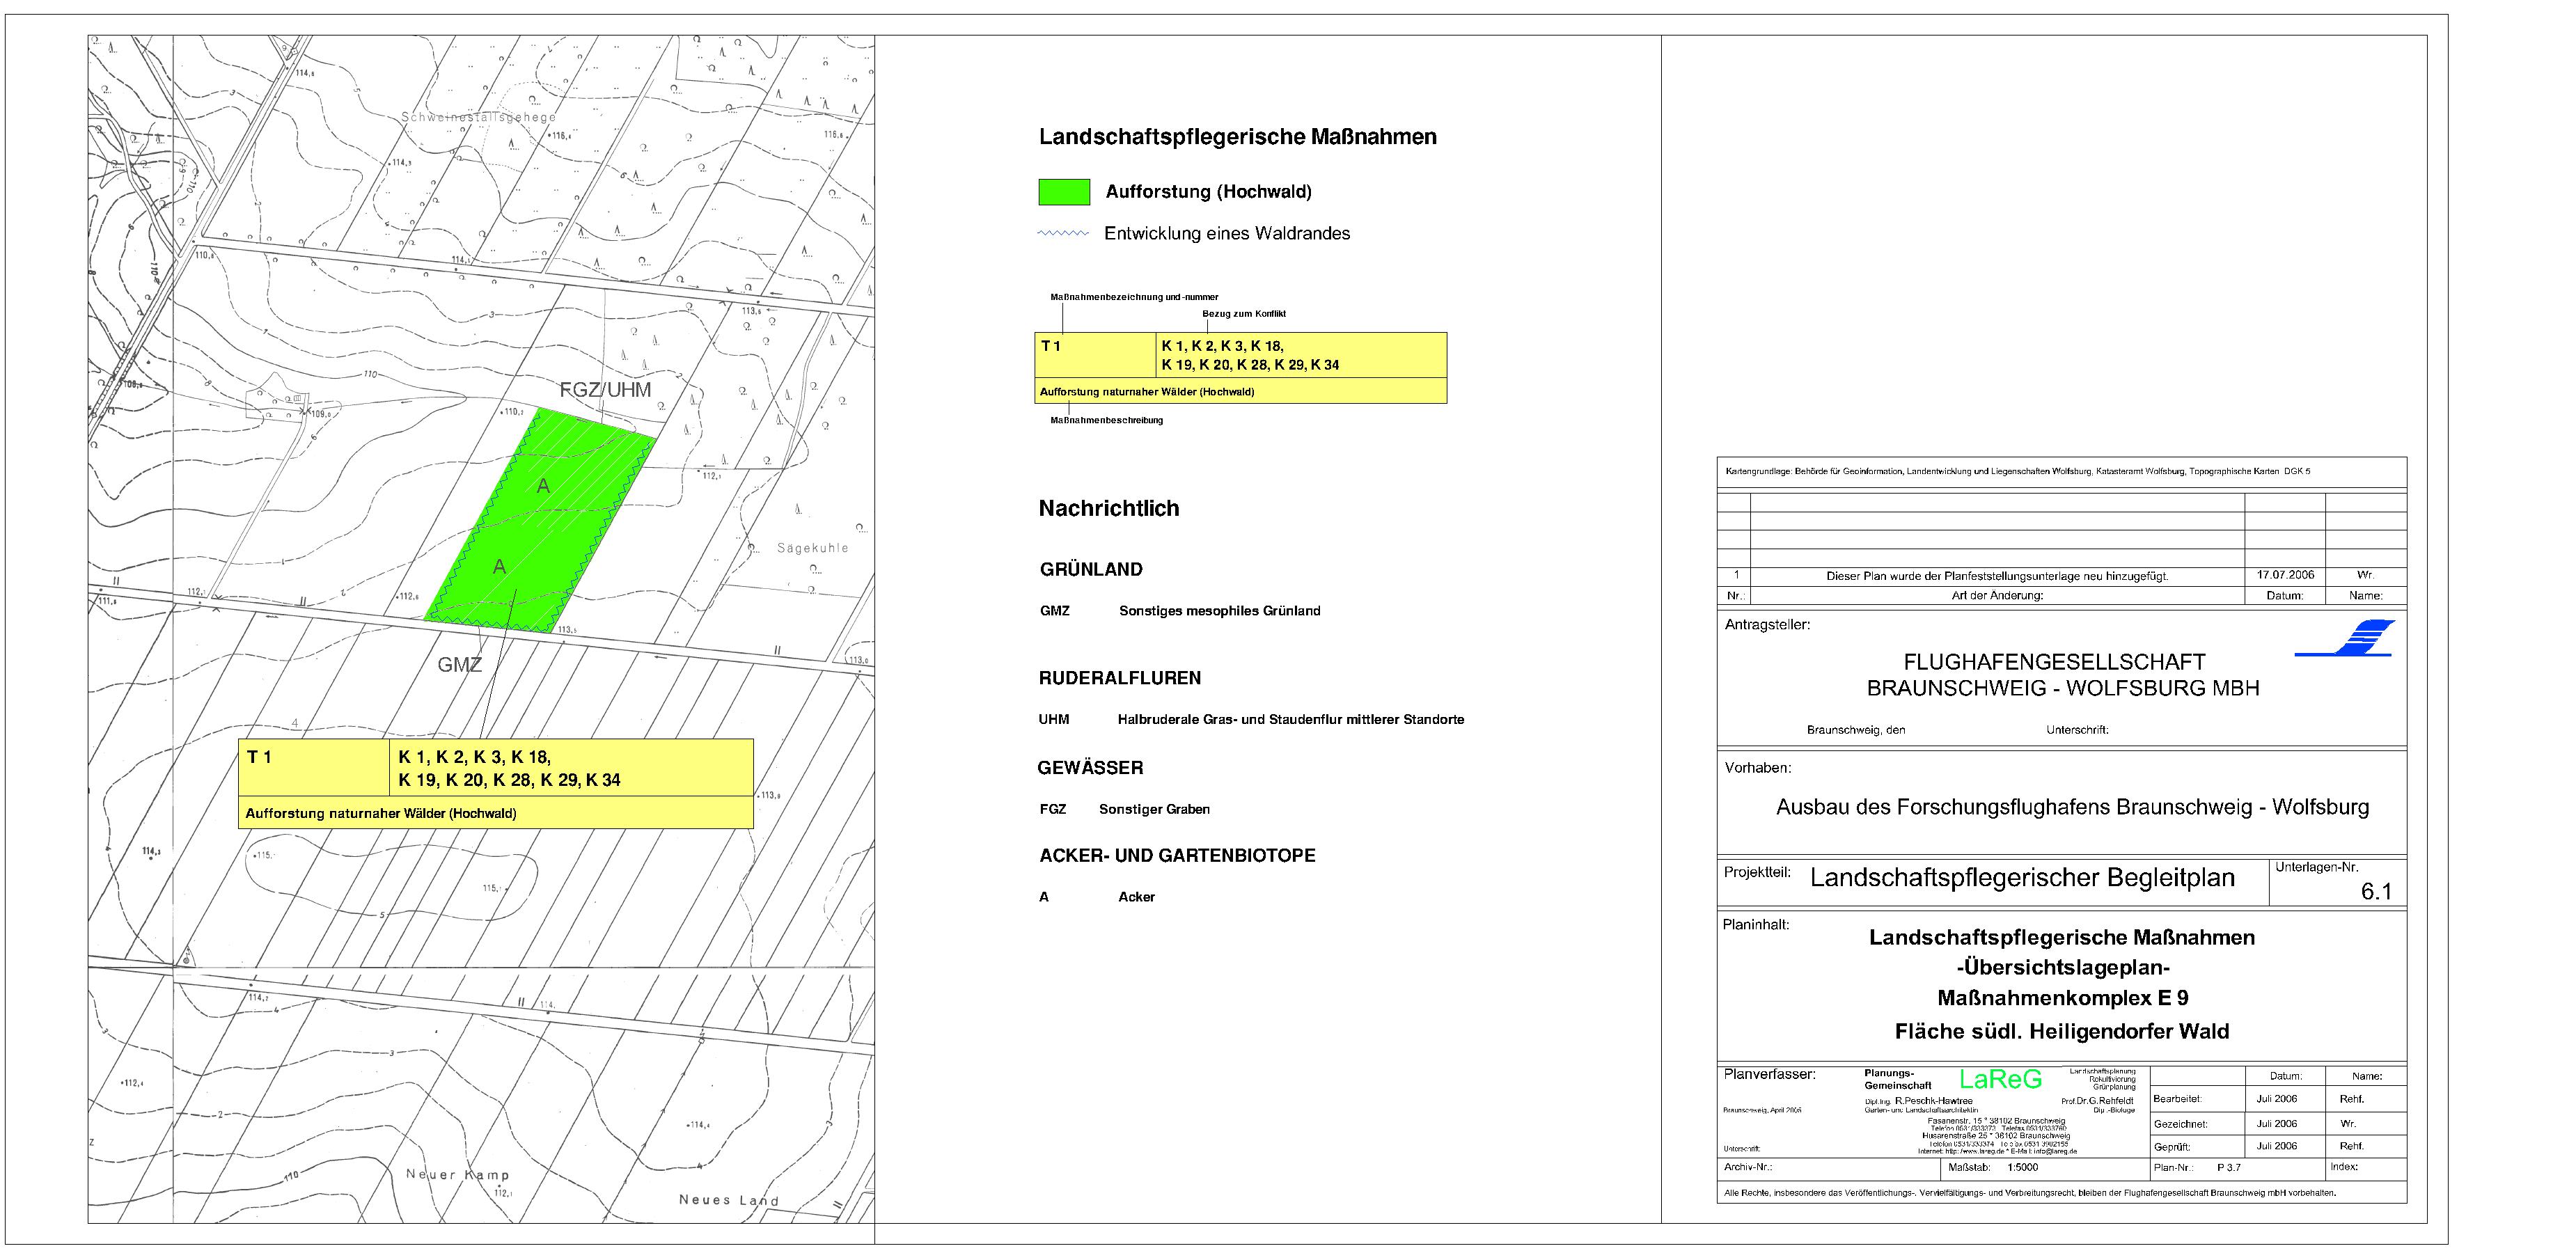Click the document number '6.1'
The width and height of the screenshot is (2576, 1253).
point(2376,892)
